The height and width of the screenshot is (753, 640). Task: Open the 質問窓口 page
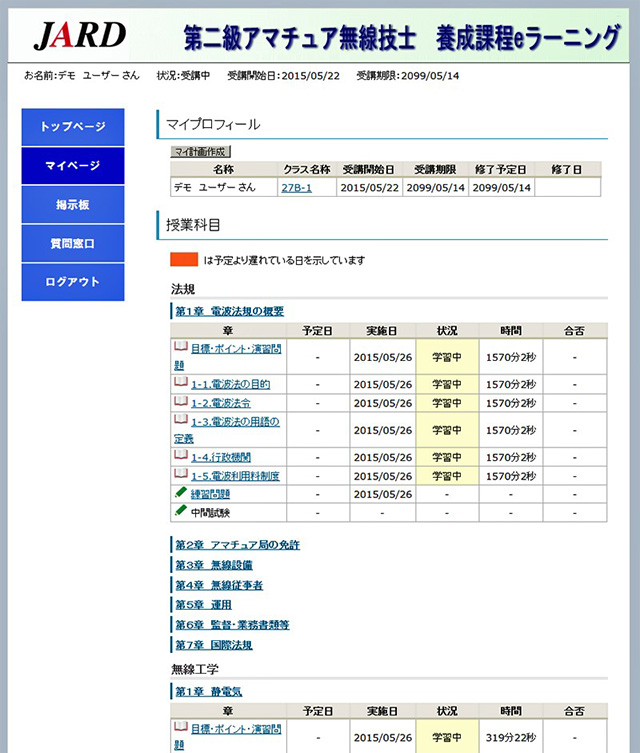[73, 243]
